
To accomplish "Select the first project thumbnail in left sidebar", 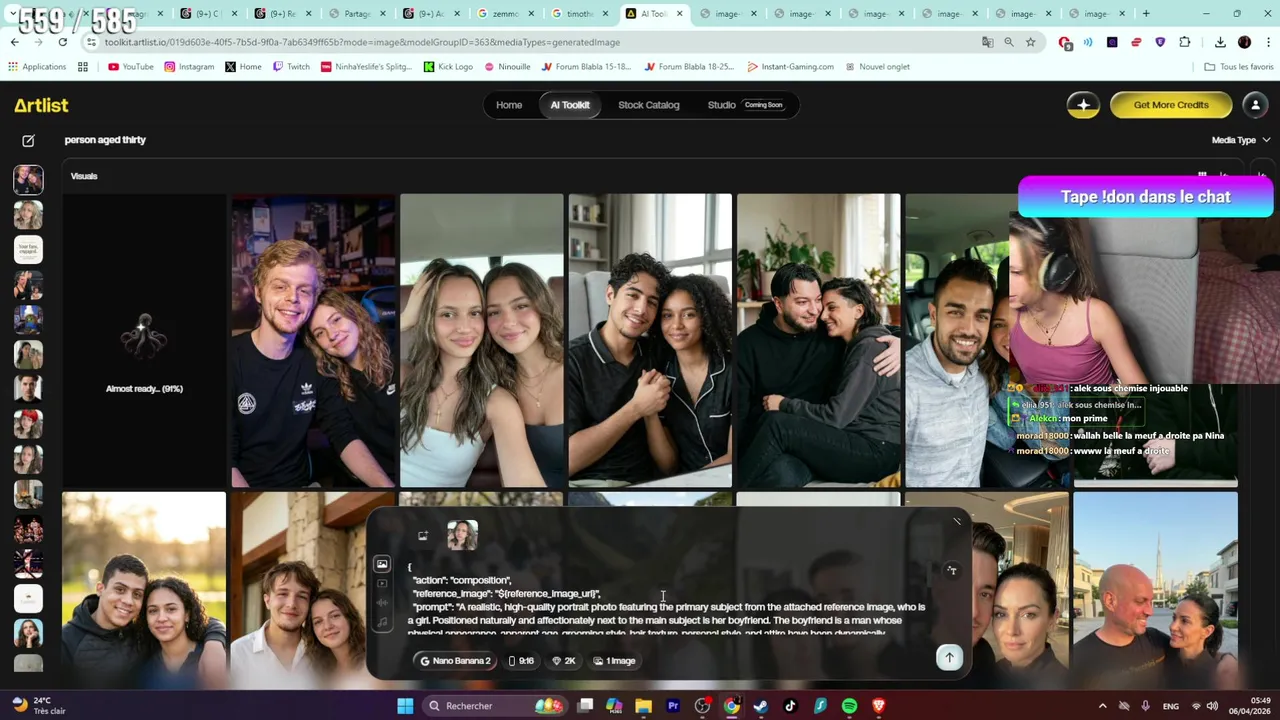I will [x=28, y=180].
